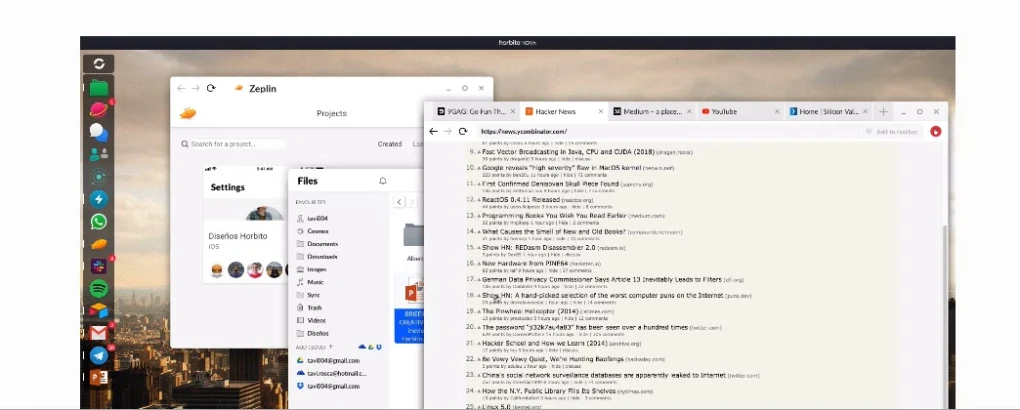The image size is (1020, 410).
Task: Go back in the Zeplin window
Action: pos(181,88)
